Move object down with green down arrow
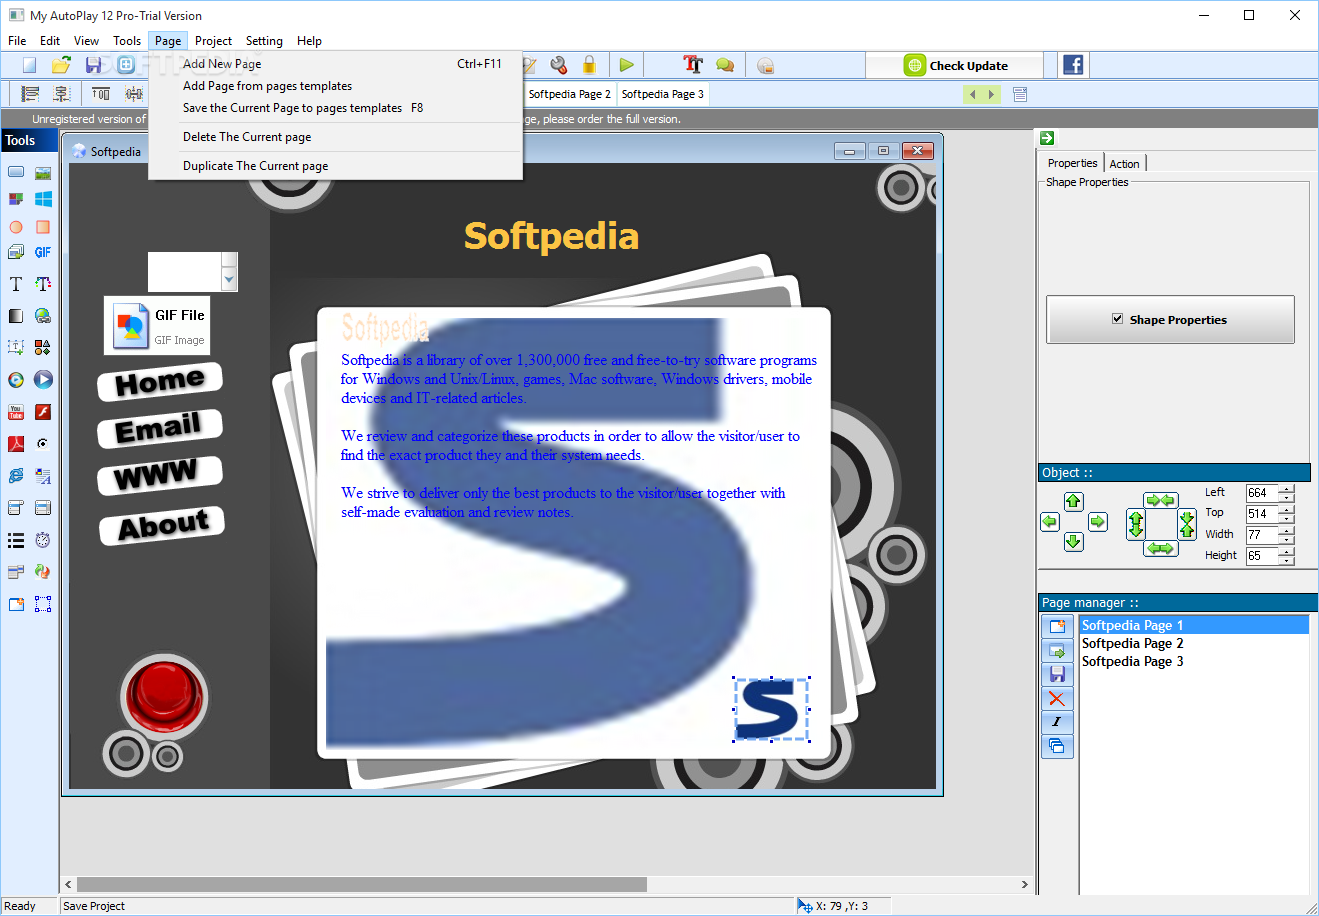Screen dimensions: 1319x916 click(1074, 542)
